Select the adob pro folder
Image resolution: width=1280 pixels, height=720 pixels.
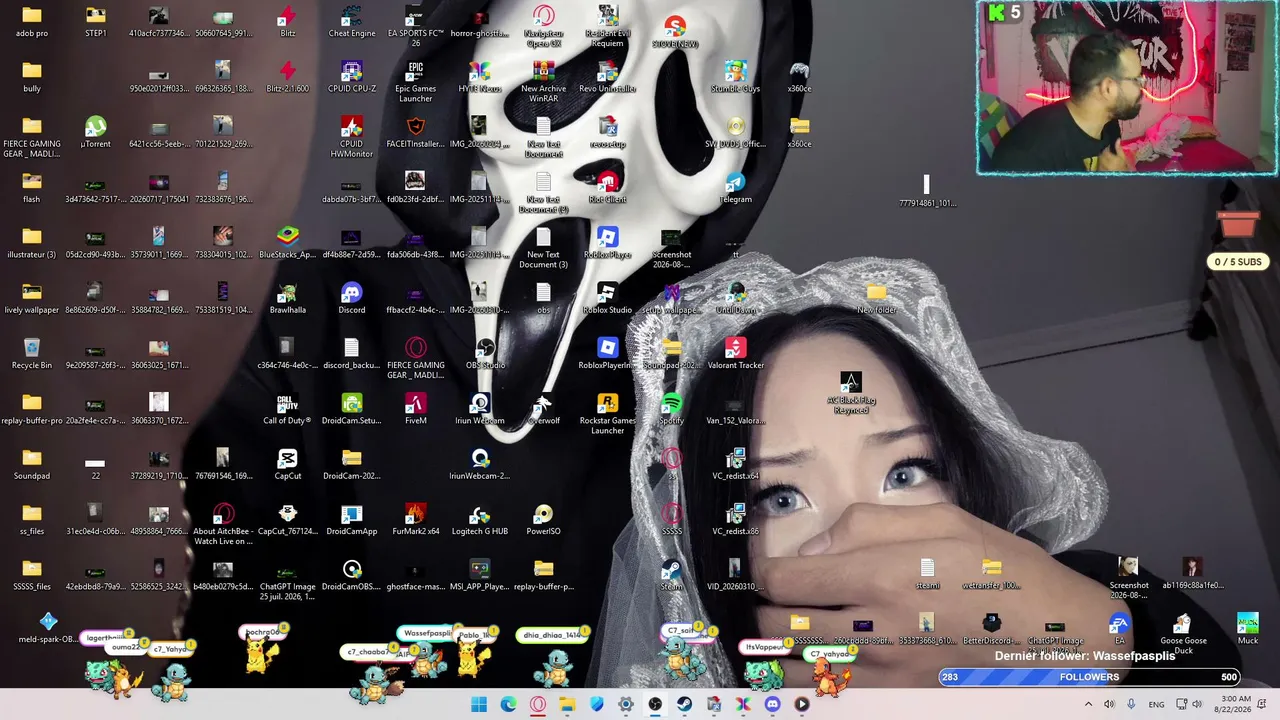(32, 21)
